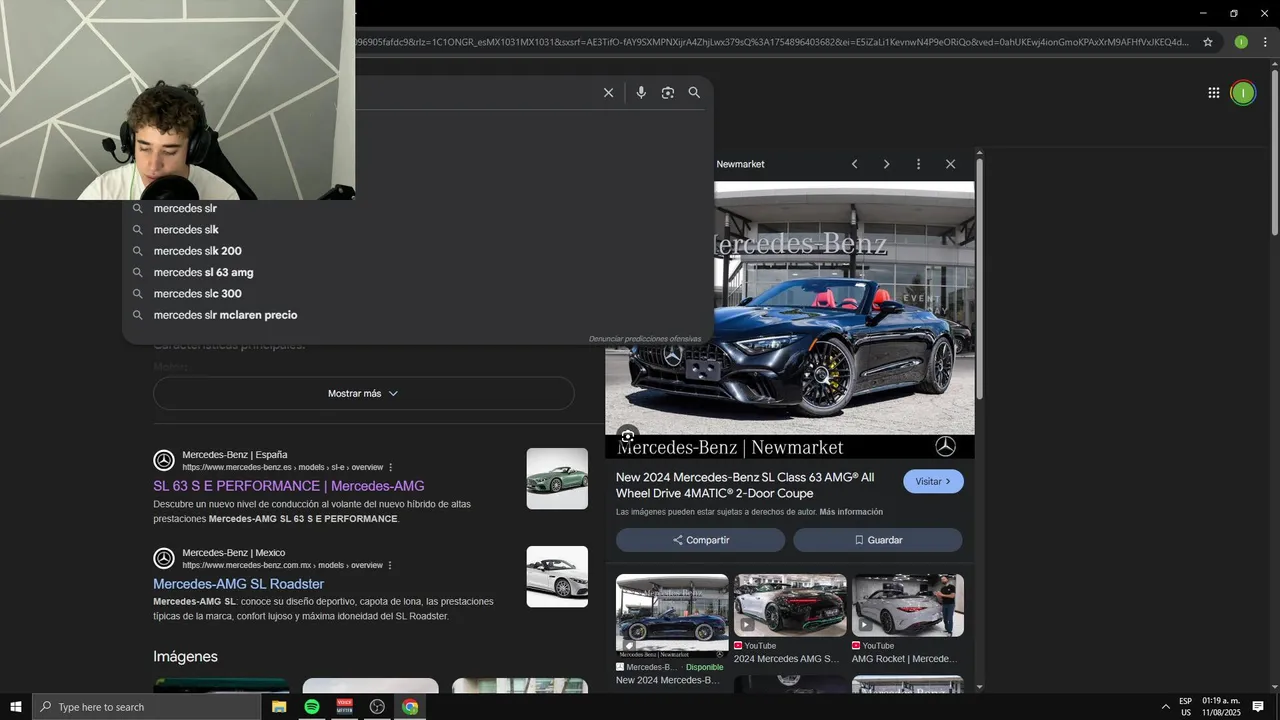The height and width of the screenshot is (720, 1280).
Task: Click the Imágenes section heading
Action: click(x=185, y=657)
